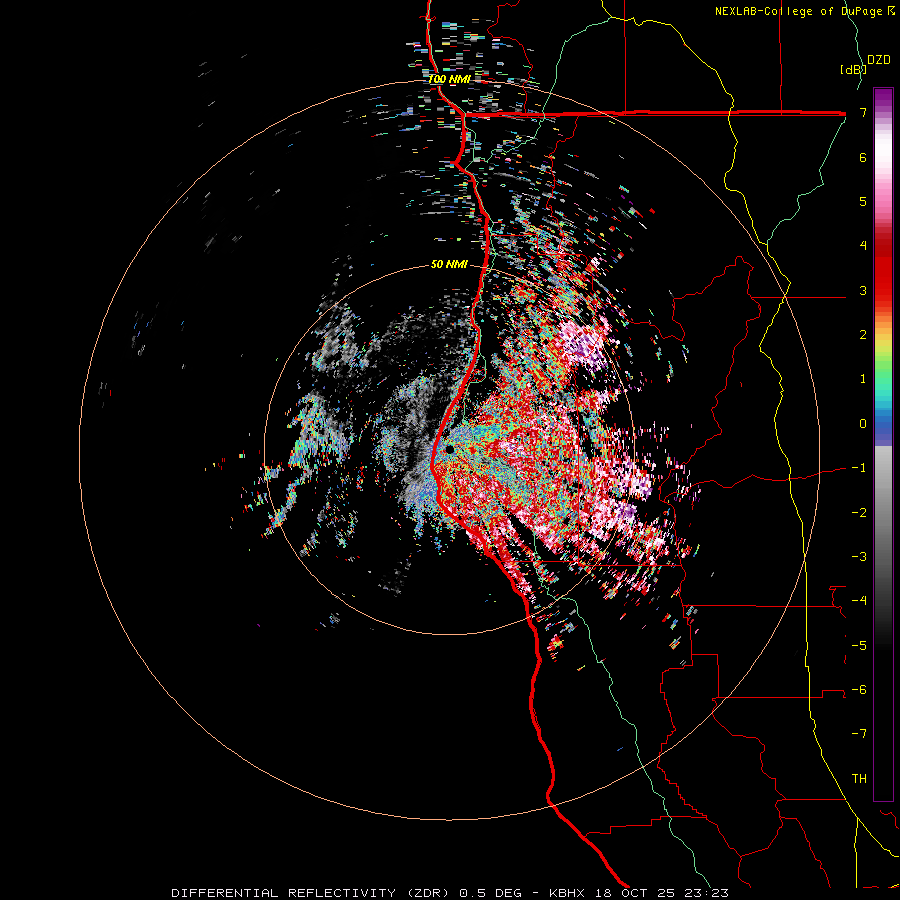
Task: Click the 7 dB tick label
Action: coord(863,112)
